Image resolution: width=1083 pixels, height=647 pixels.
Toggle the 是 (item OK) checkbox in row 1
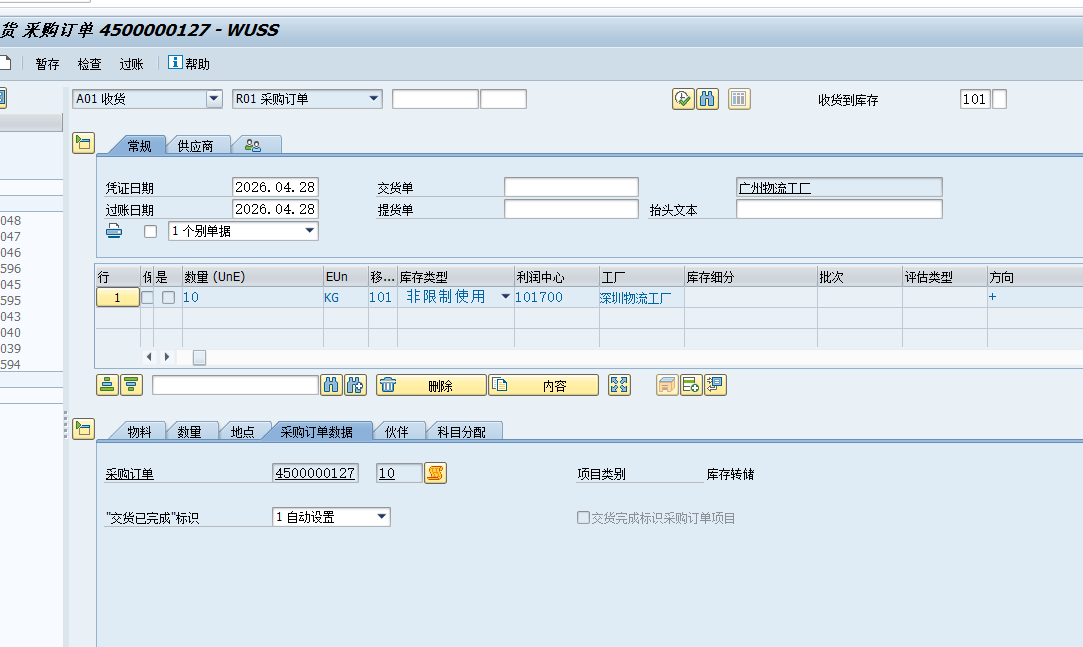[168, 297]
